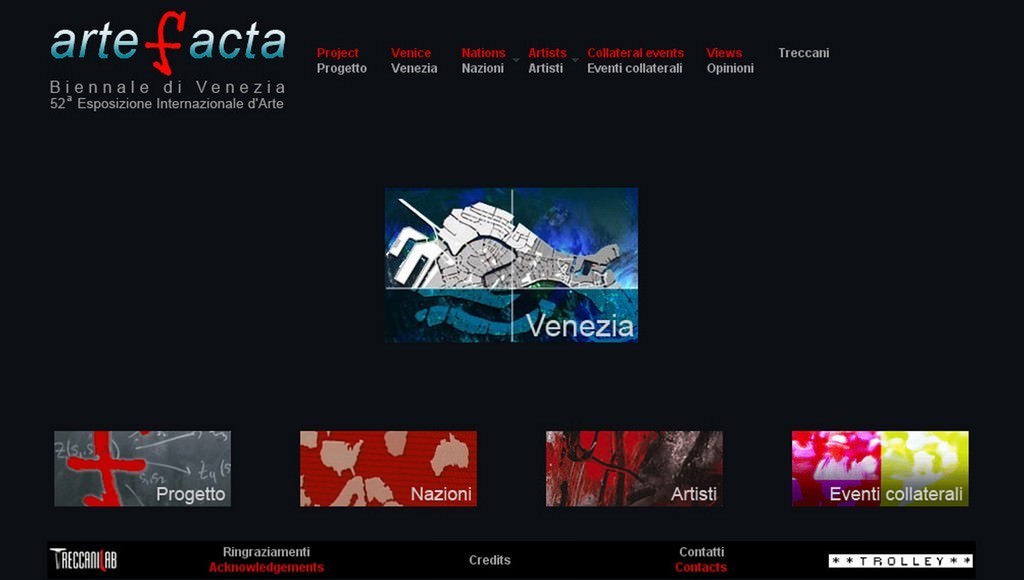Open the Views / Opinioni menu item
The image size is (1024, 580).
(x=729, y=61)
